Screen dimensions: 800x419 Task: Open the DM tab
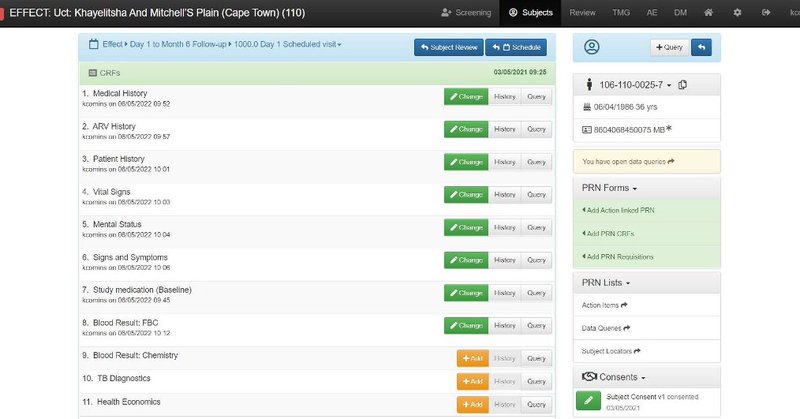(680, 12)
